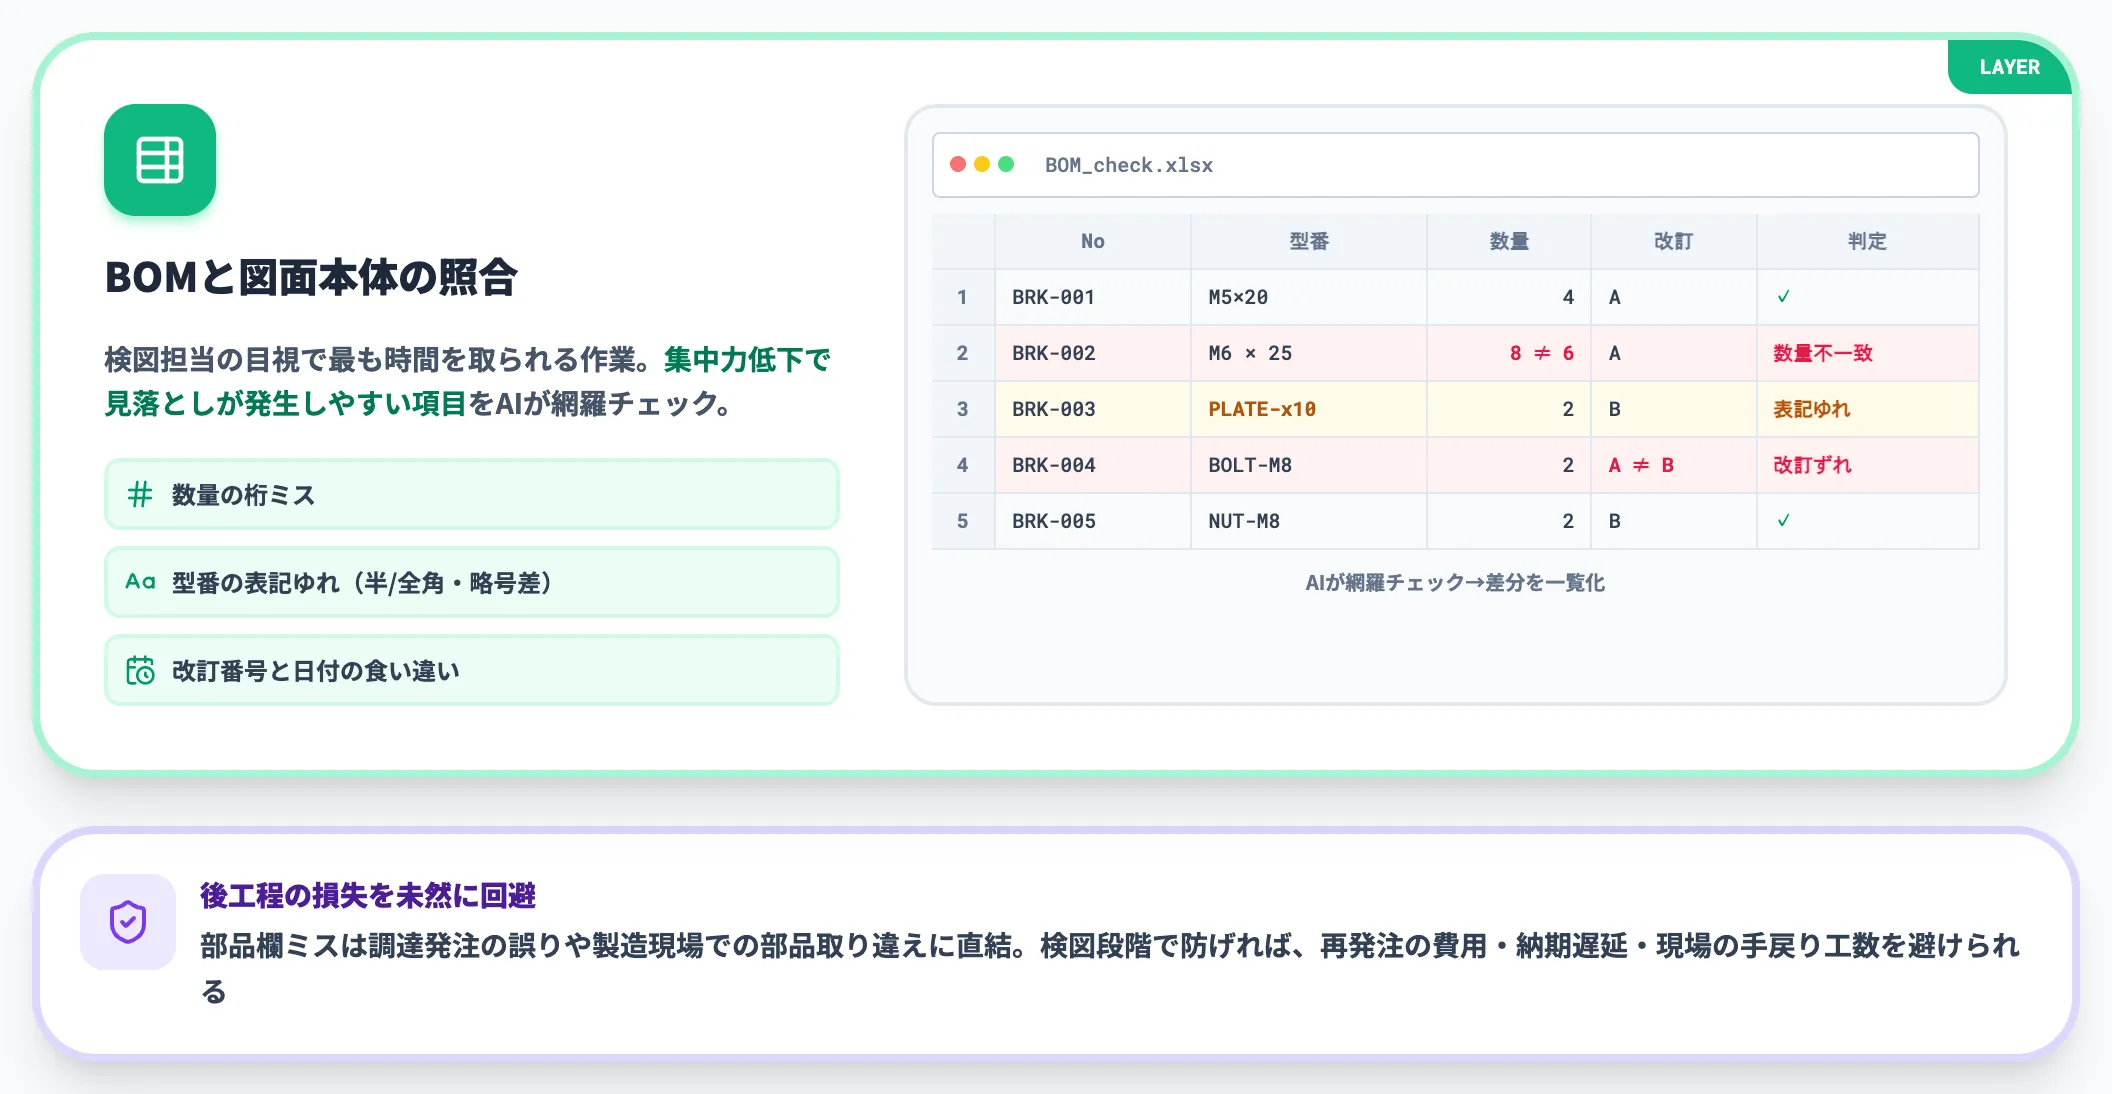
Task: Select cell BRK-004
Action: [1093, 465]
